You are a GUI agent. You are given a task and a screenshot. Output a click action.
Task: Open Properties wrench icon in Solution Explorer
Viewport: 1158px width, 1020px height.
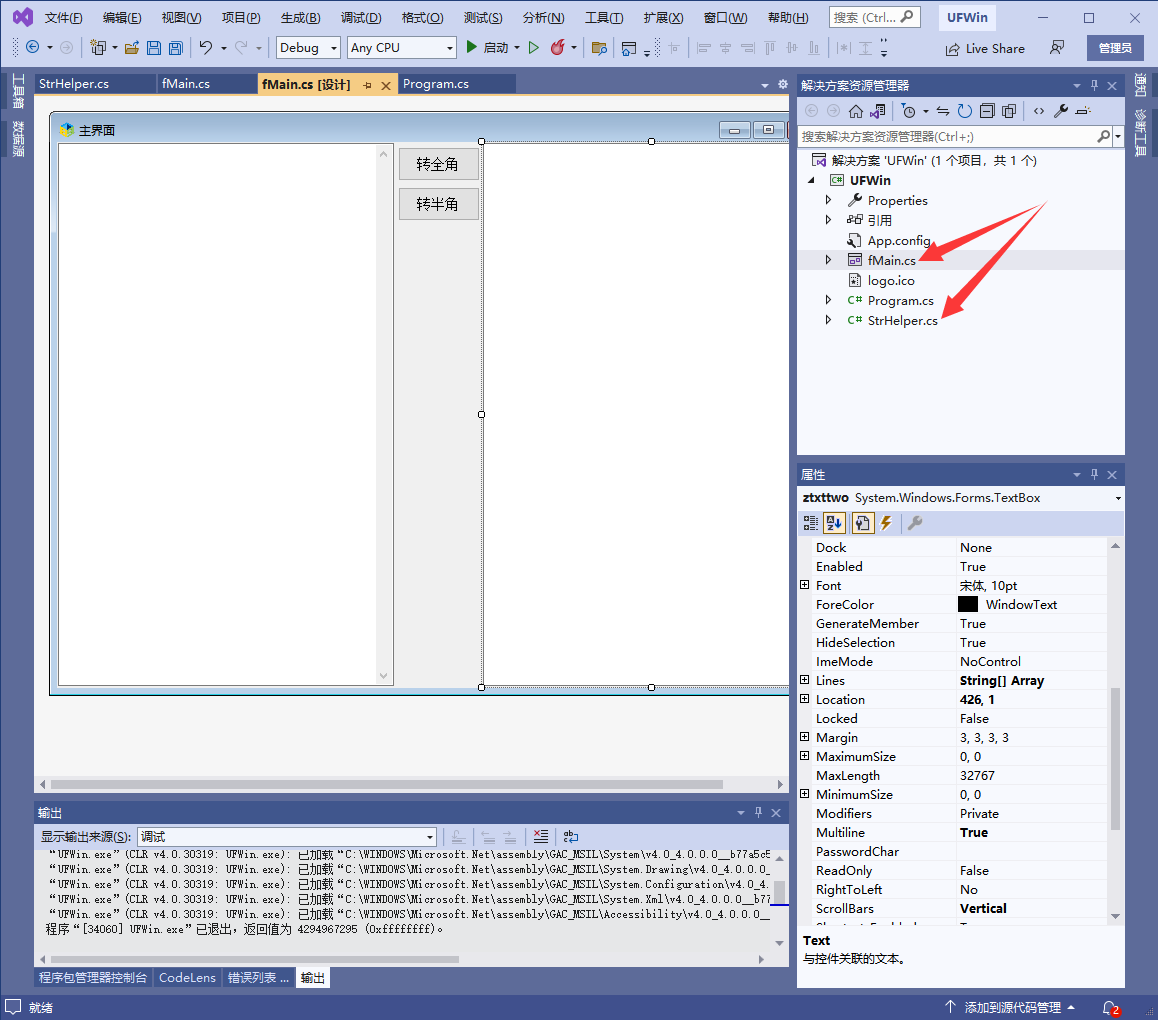[1061, 111]
